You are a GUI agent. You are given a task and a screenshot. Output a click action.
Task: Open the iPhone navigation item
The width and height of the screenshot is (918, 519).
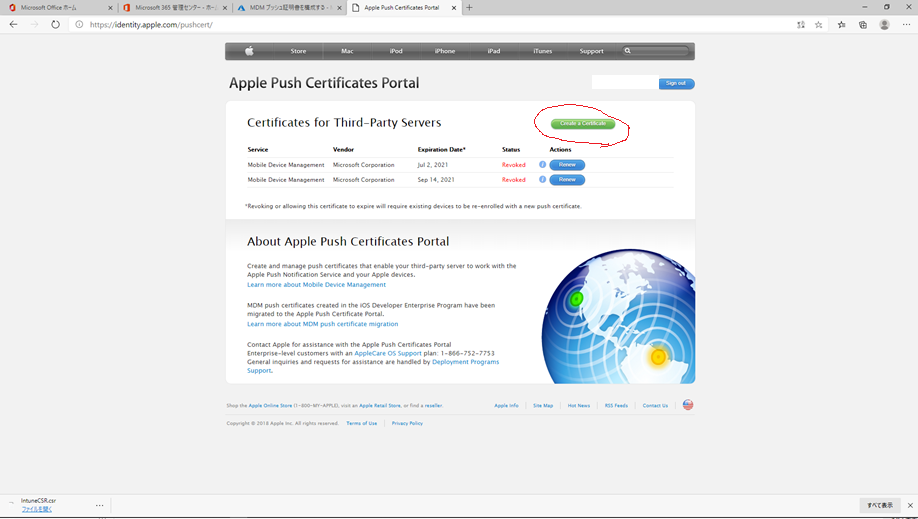[445, 51]
